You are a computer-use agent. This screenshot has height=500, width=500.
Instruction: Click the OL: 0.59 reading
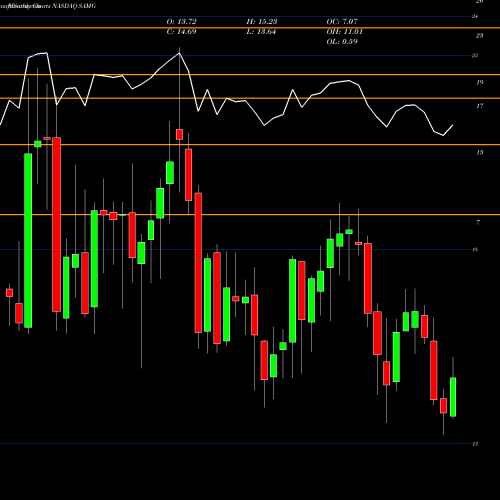[342, 42]
